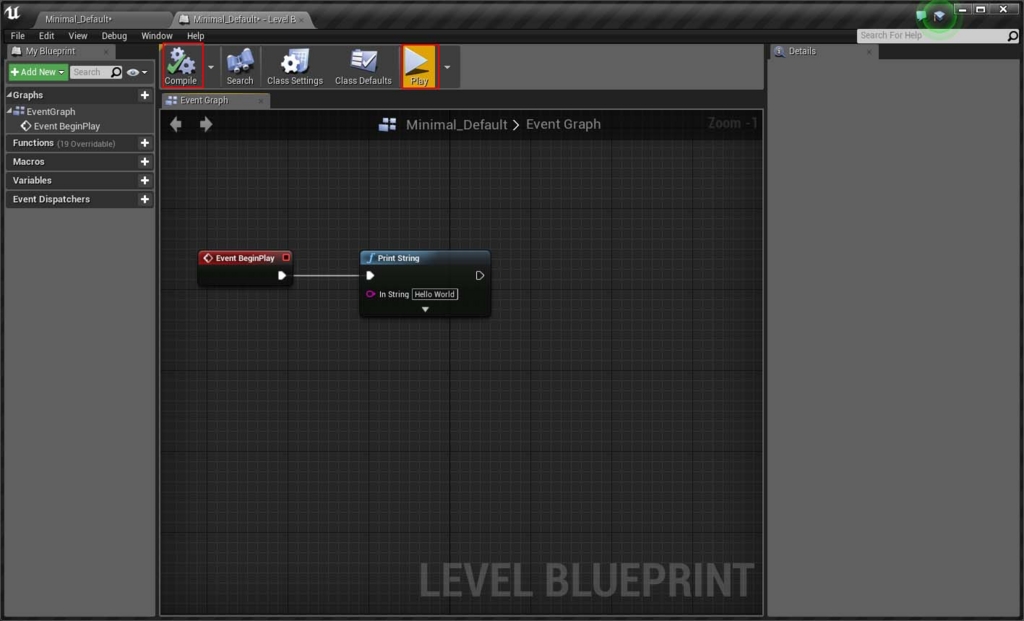Click the Event BeginPlay output exec pin

click(281, 276)
